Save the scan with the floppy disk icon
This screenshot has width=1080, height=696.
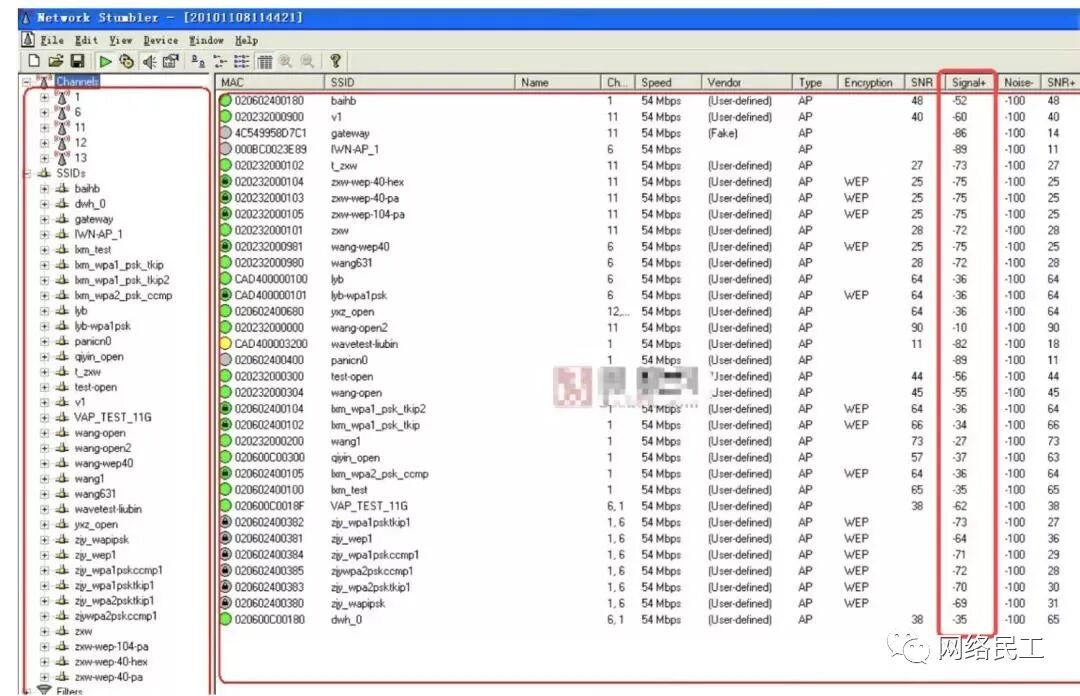pos(77,61)
